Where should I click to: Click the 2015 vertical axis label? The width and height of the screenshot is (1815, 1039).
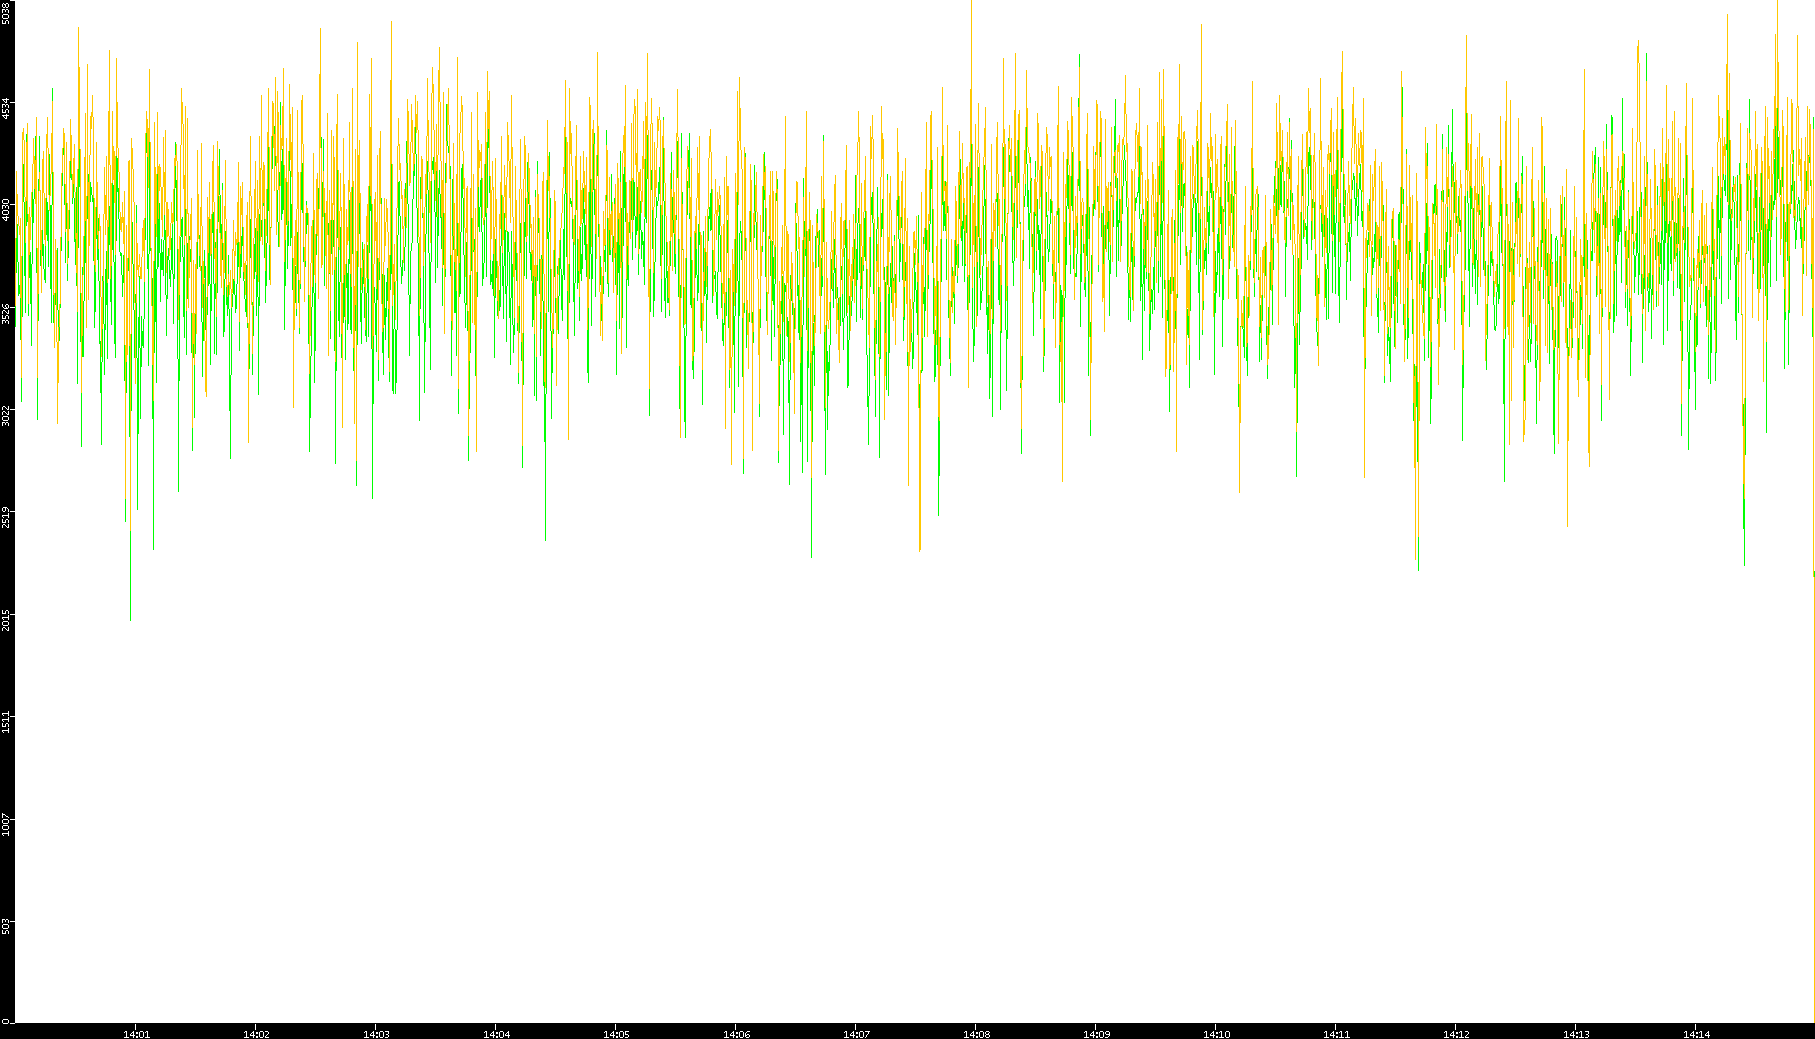click(7, 620)
